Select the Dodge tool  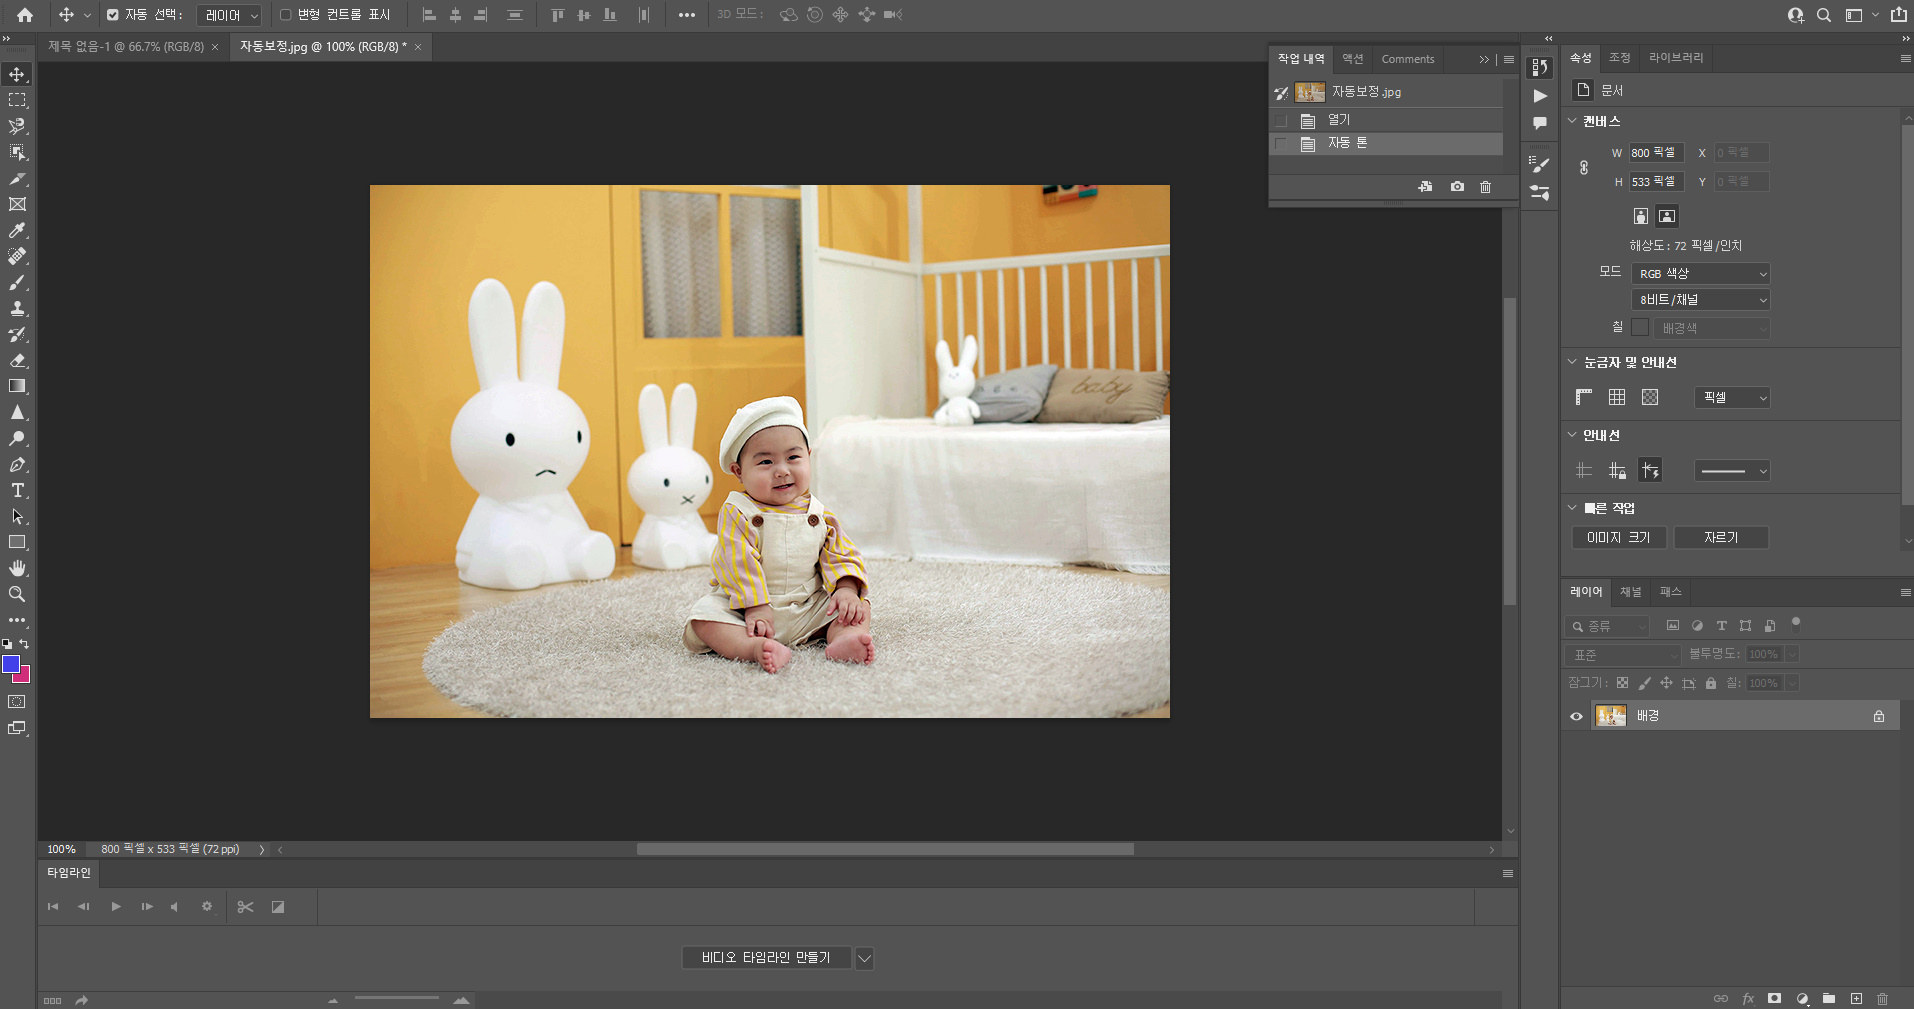(x=17, y=438)
